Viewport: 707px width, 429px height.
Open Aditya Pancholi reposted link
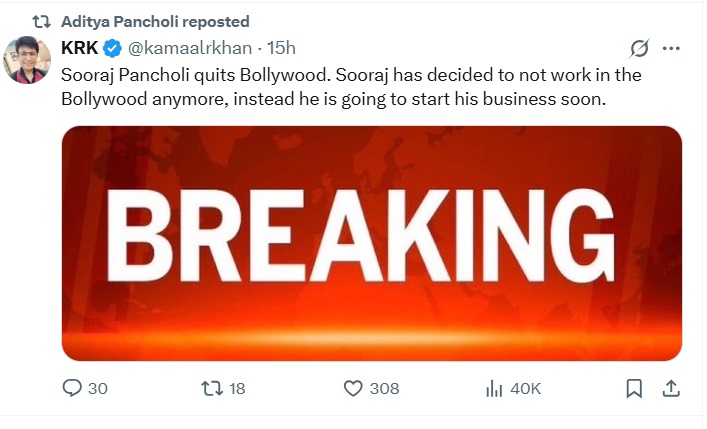tap(155, 21)
